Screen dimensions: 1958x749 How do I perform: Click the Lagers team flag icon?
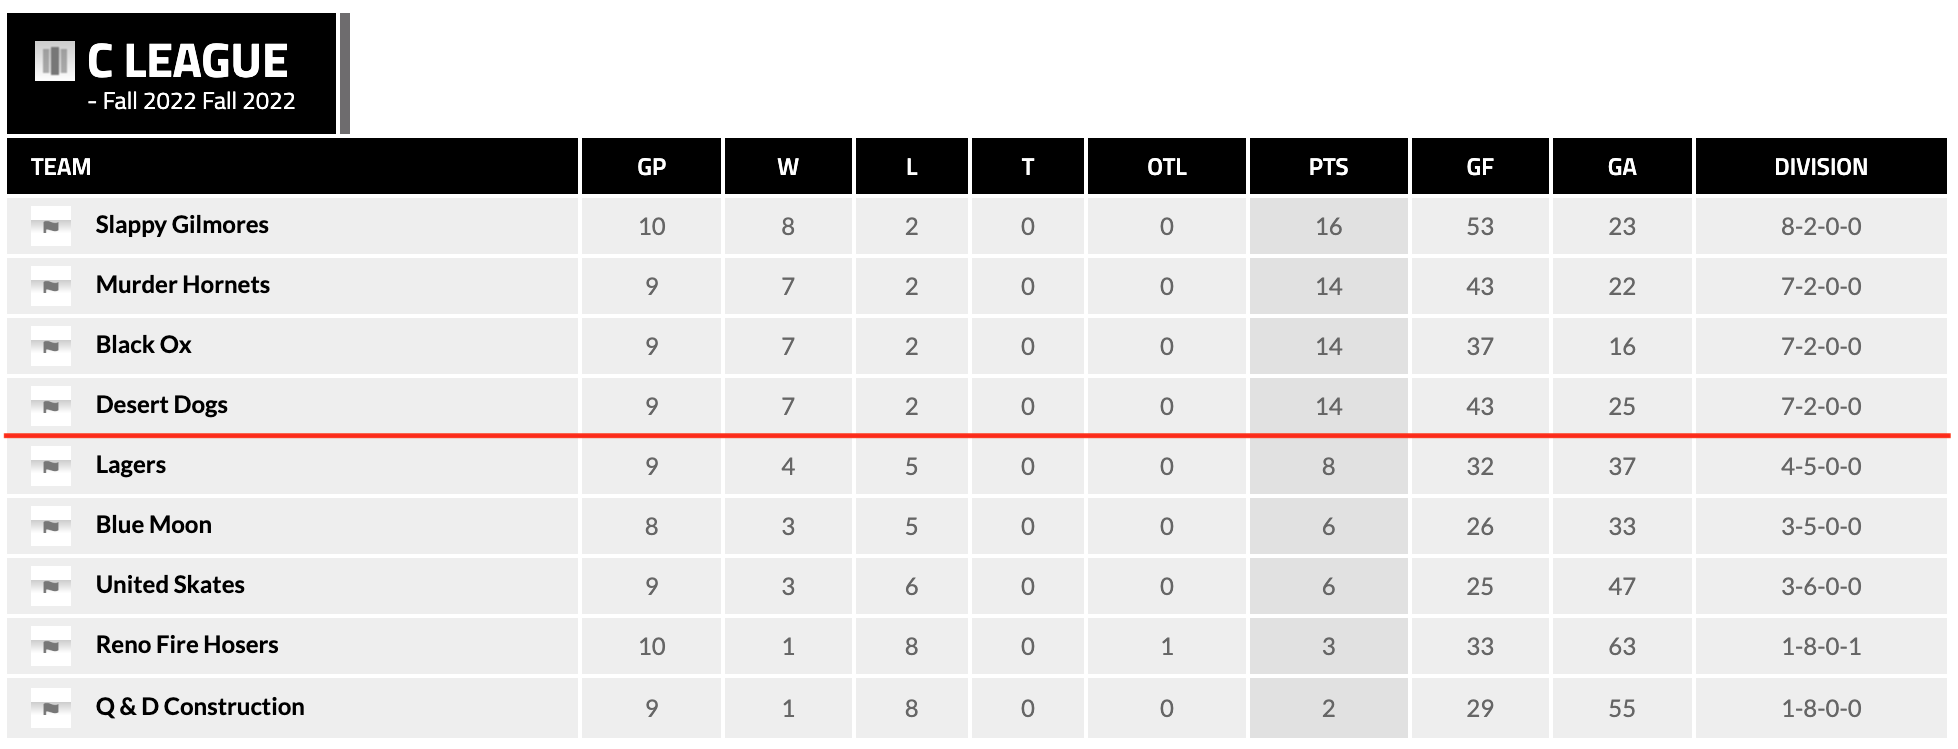[51, 466]
